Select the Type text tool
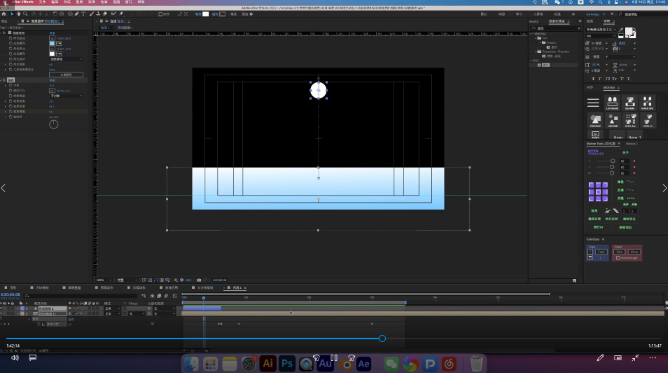 (84, 14)
